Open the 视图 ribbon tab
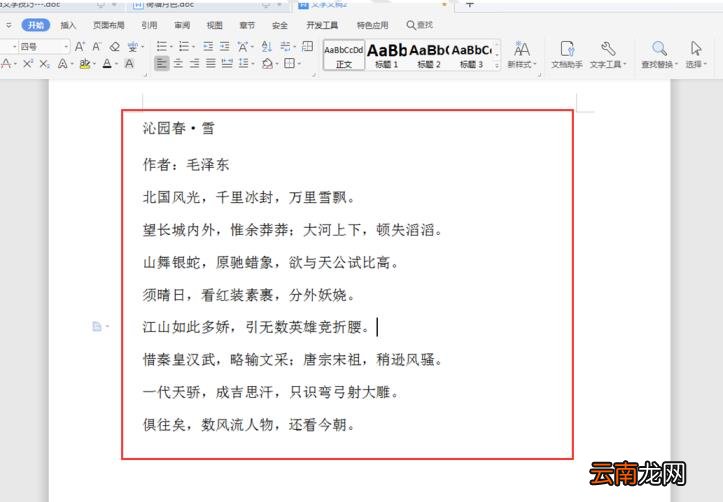 [214, 25]
